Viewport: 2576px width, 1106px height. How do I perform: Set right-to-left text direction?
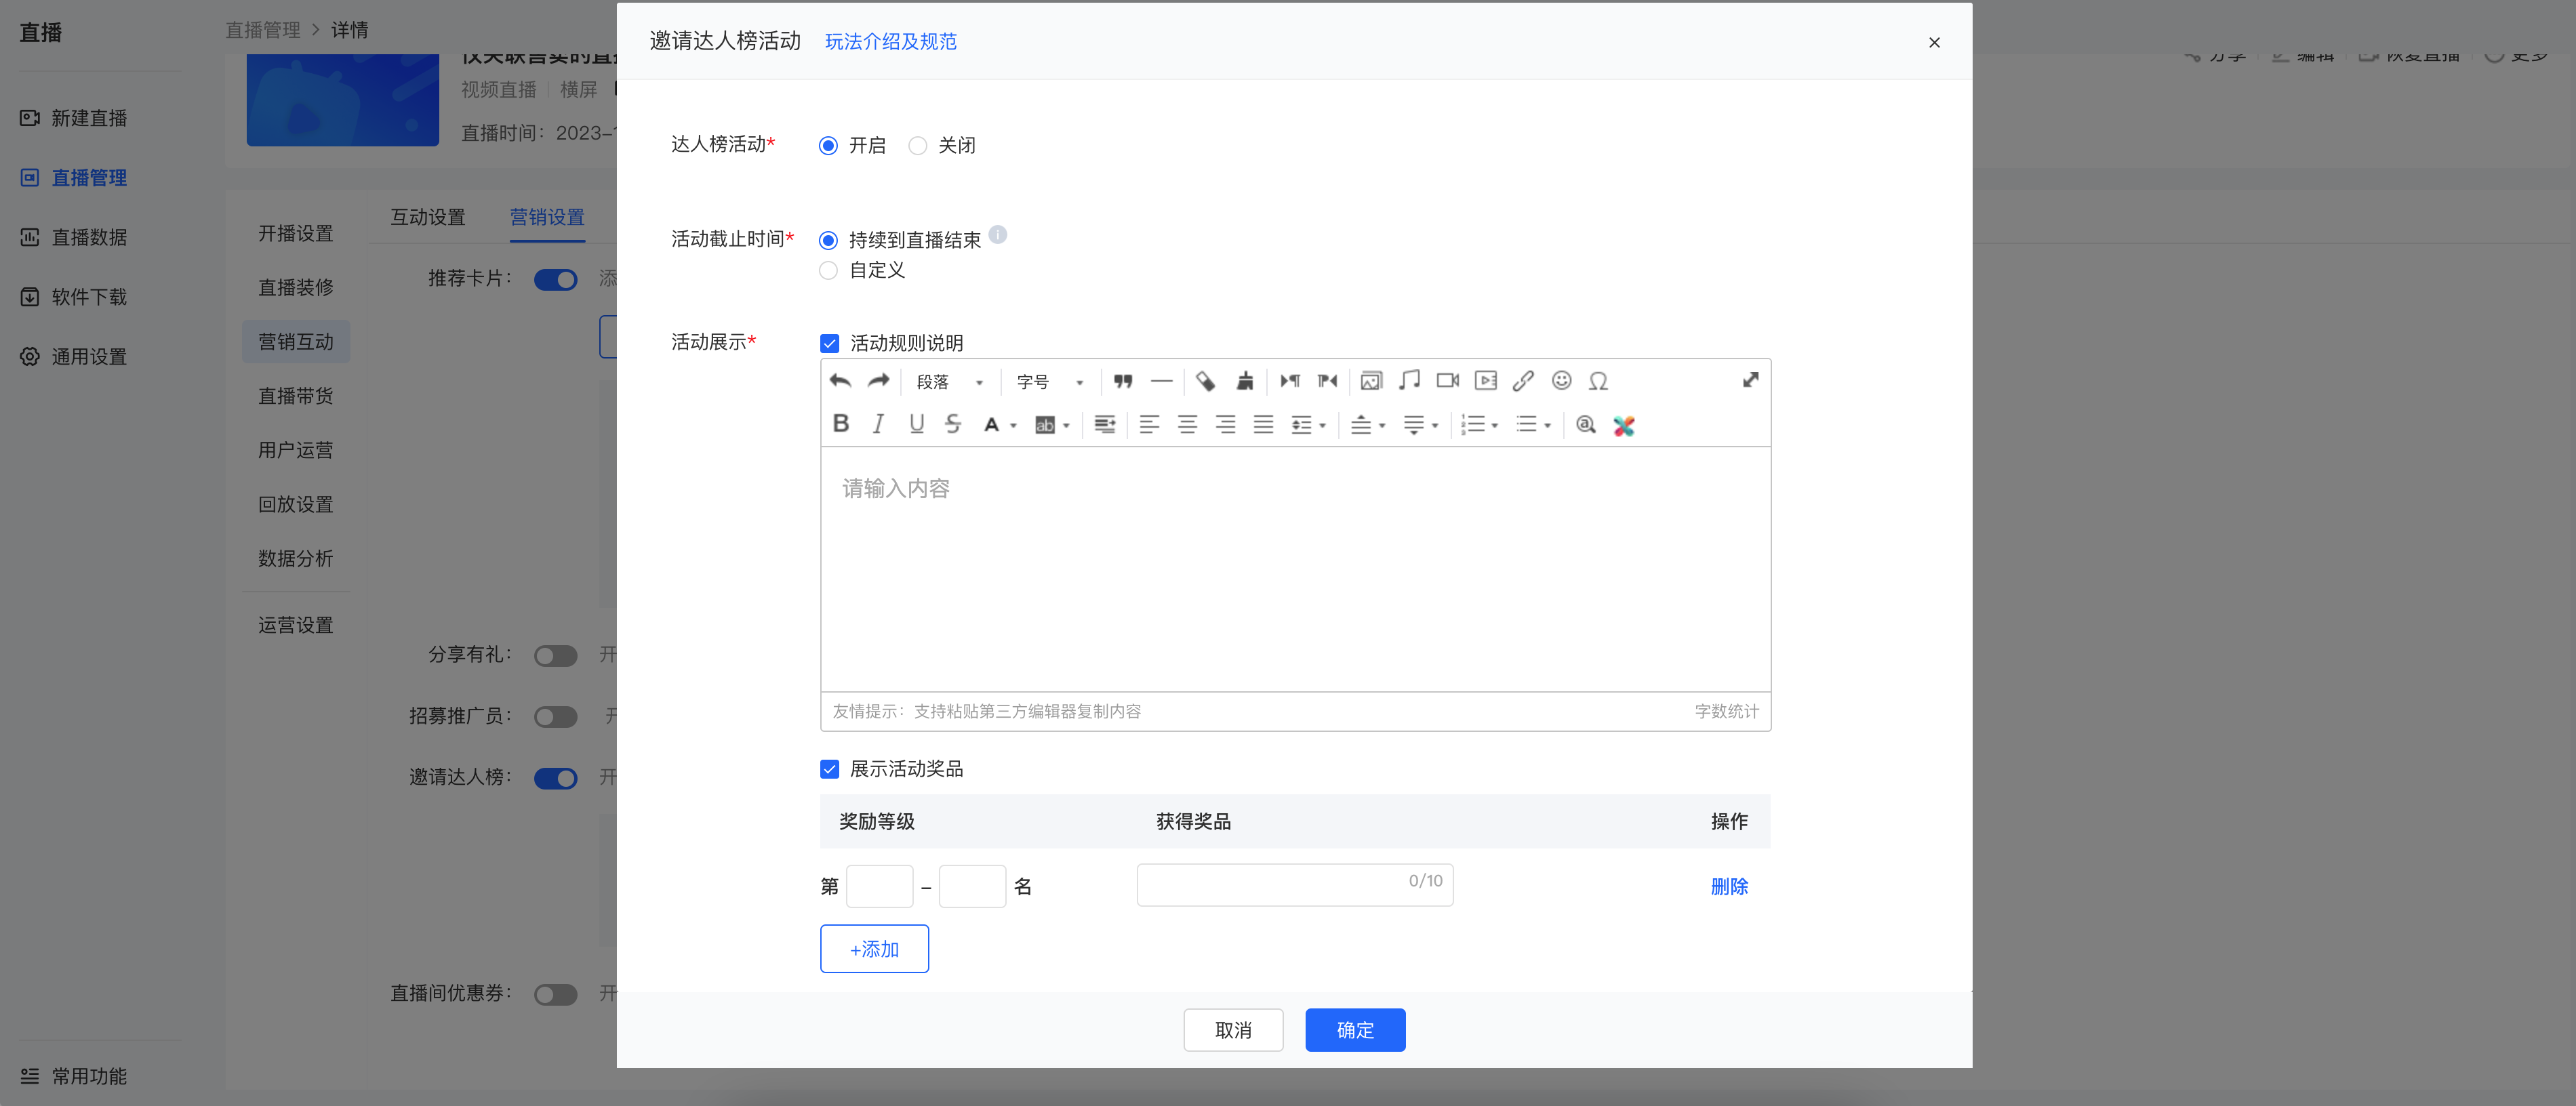click(x=1328, y=381)
